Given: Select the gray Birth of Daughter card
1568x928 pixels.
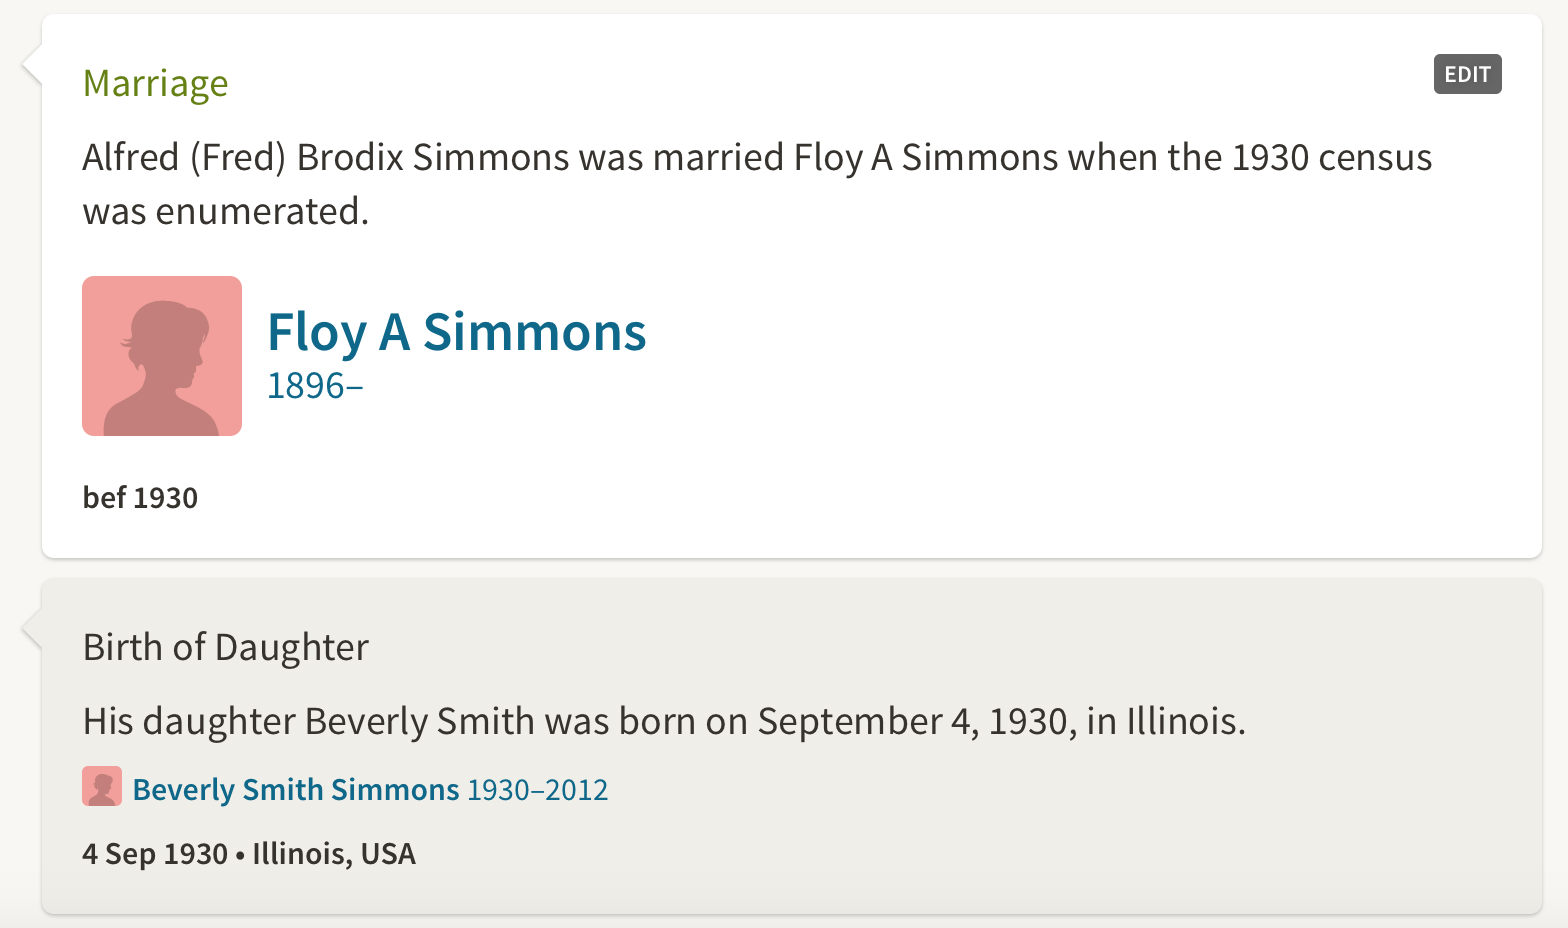Looking at the screenshot, I should click(x=792, y=746).
